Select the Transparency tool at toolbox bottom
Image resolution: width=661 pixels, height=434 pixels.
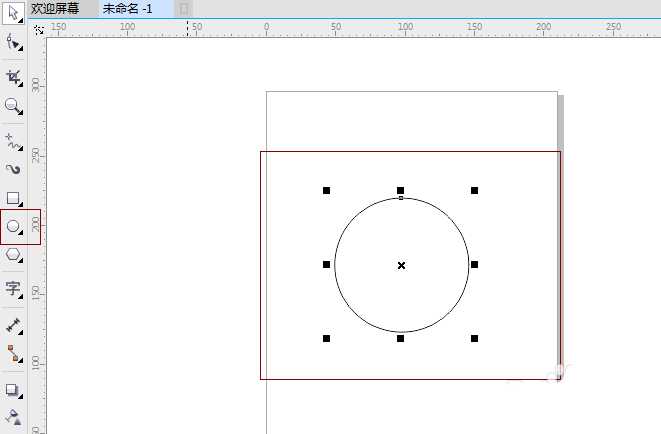pyautogui.click(x=13, y=416)
